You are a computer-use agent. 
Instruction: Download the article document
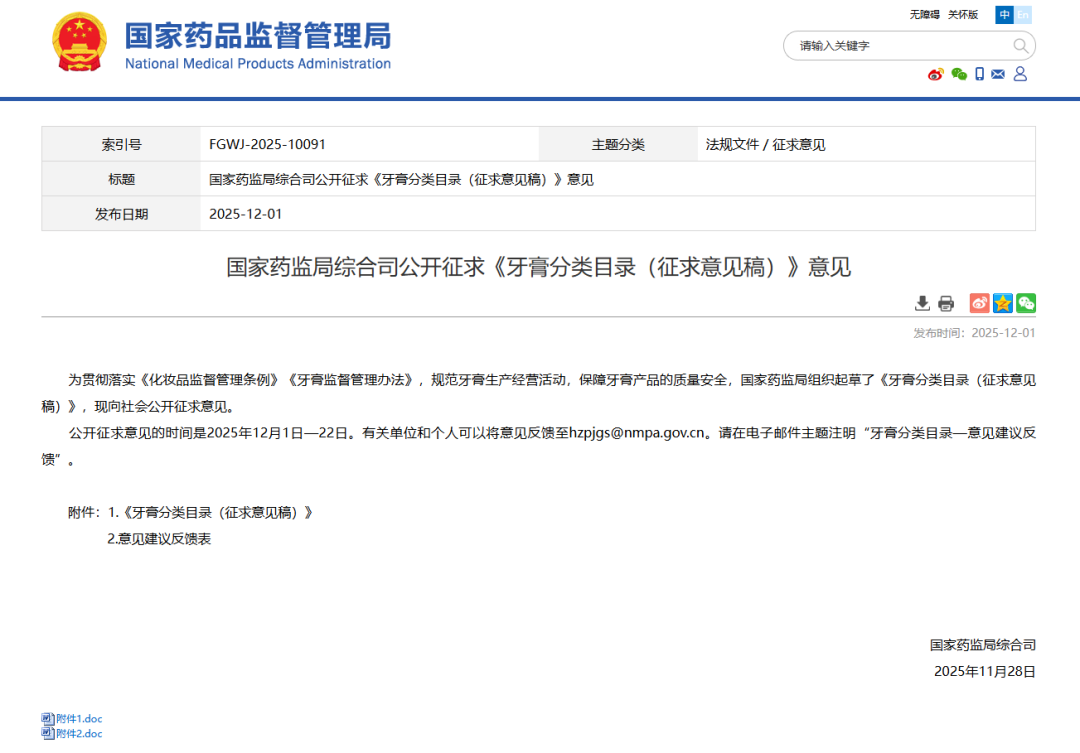922,303
